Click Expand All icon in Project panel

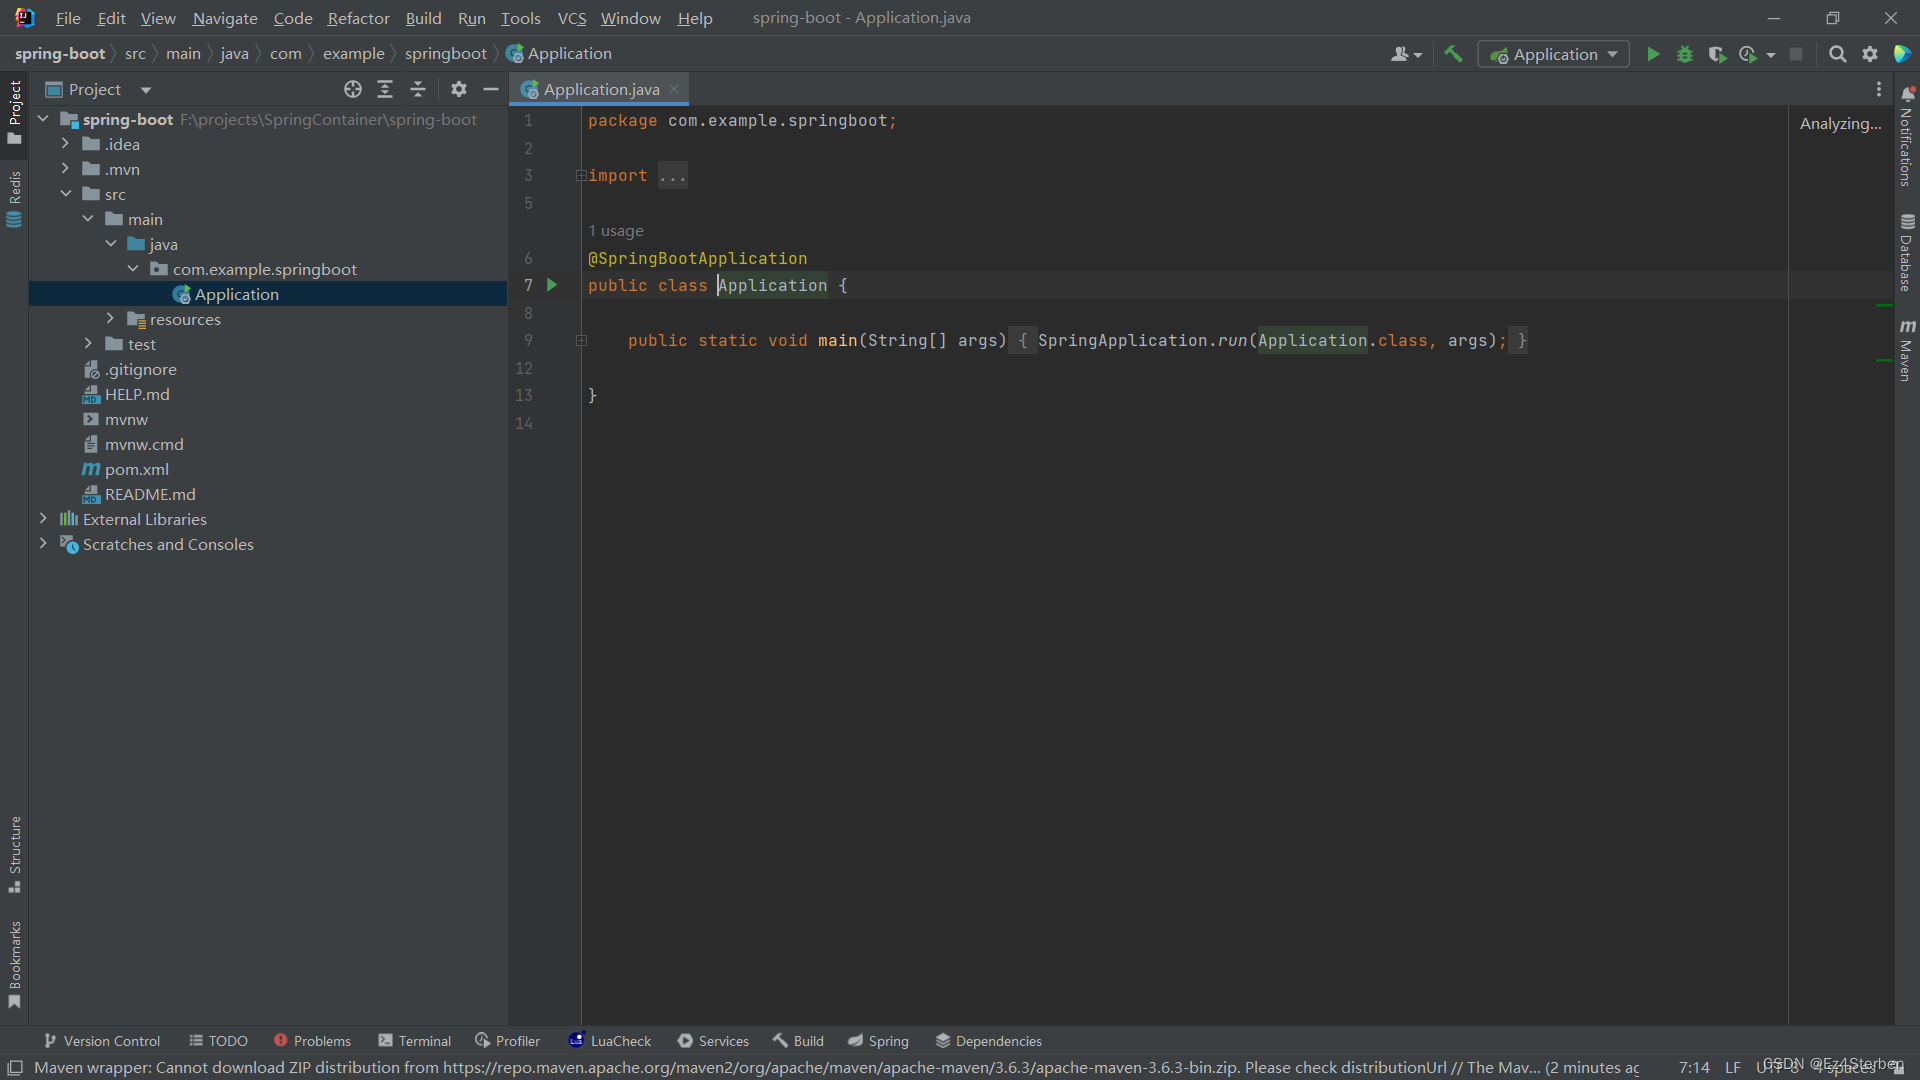[x=385, y=89]
